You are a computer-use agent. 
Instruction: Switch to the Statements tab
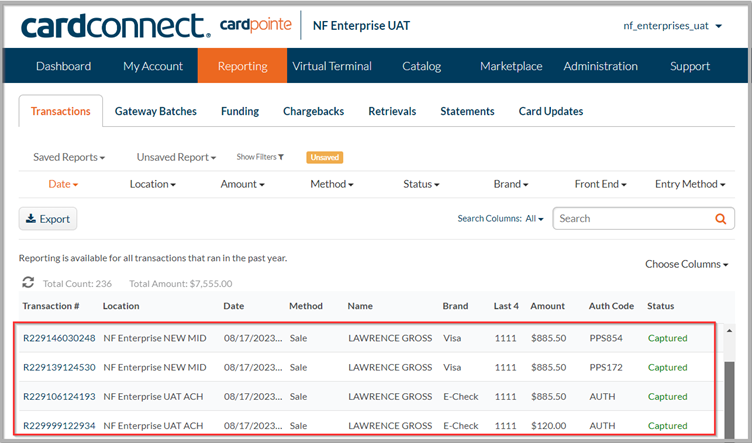tap(467, 111)
